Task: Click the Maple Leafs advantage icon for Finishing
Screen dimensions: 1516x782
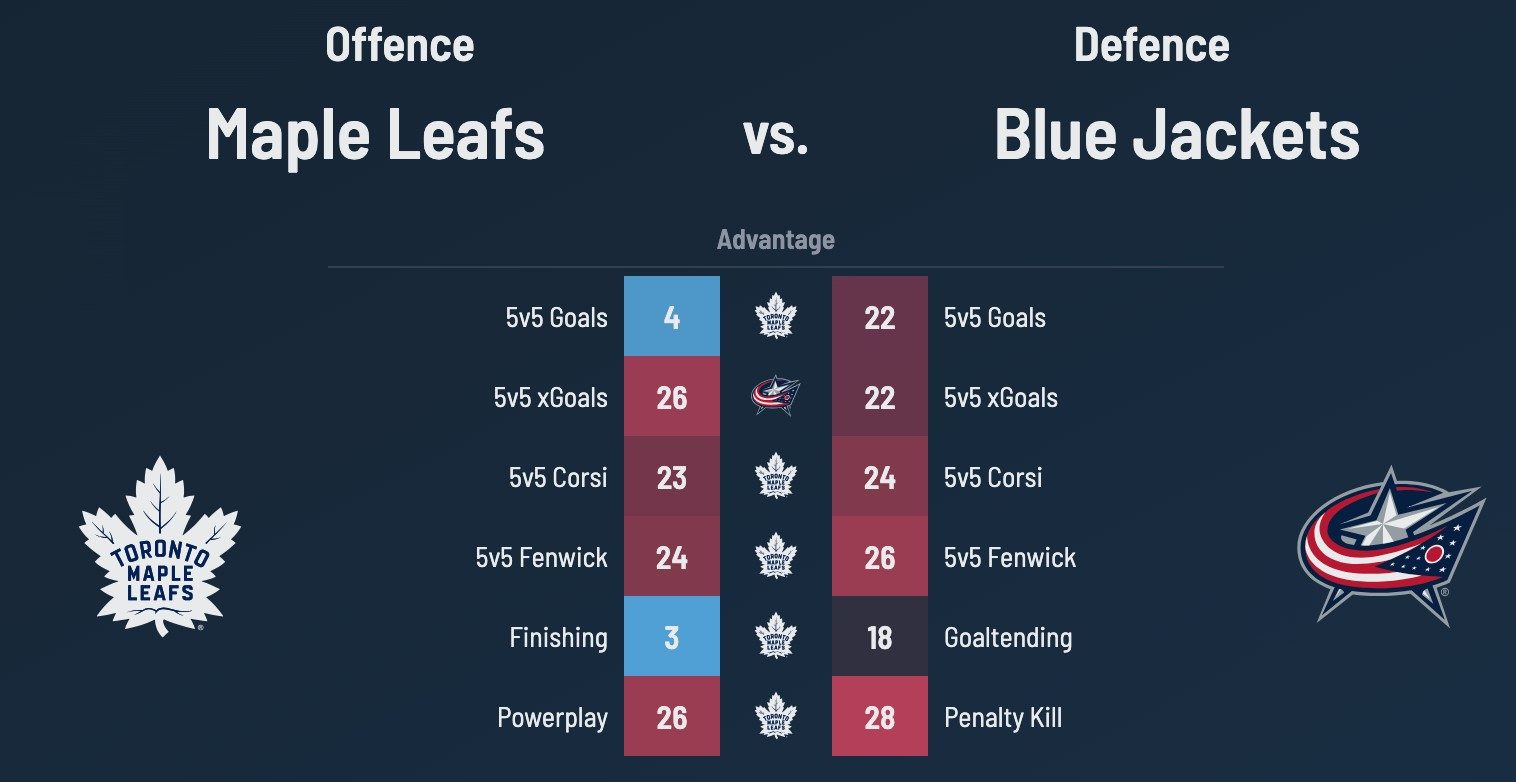Action: point(775,637)
